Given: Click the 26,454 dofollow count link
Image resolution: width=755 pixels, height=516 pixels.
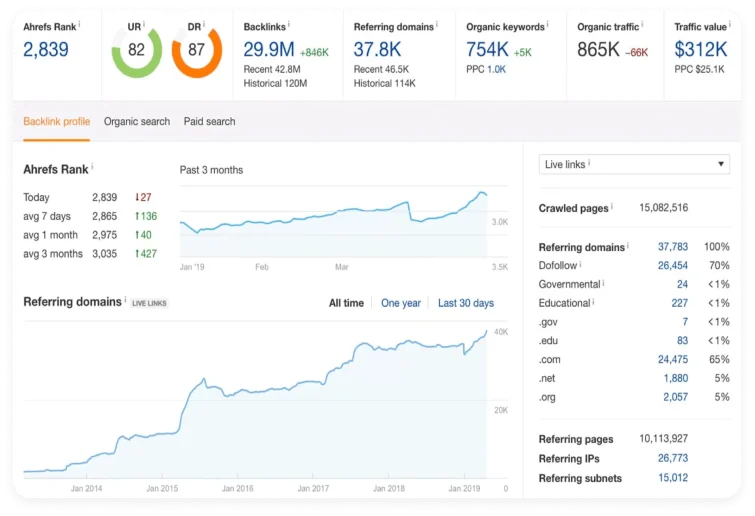Looking at the screenshot, I should pos(672,266).
